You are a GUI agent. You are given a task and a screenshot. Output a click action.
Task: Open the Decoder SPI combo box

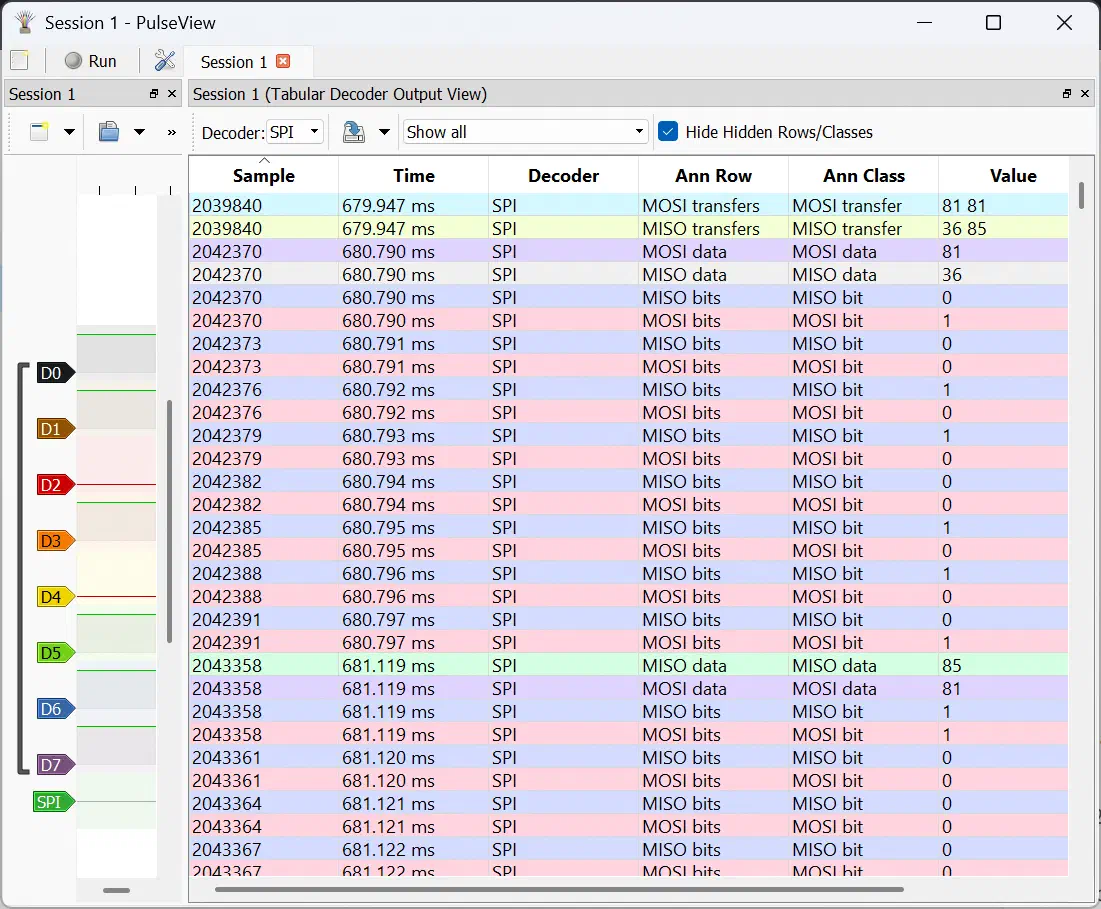click(295, 132)
